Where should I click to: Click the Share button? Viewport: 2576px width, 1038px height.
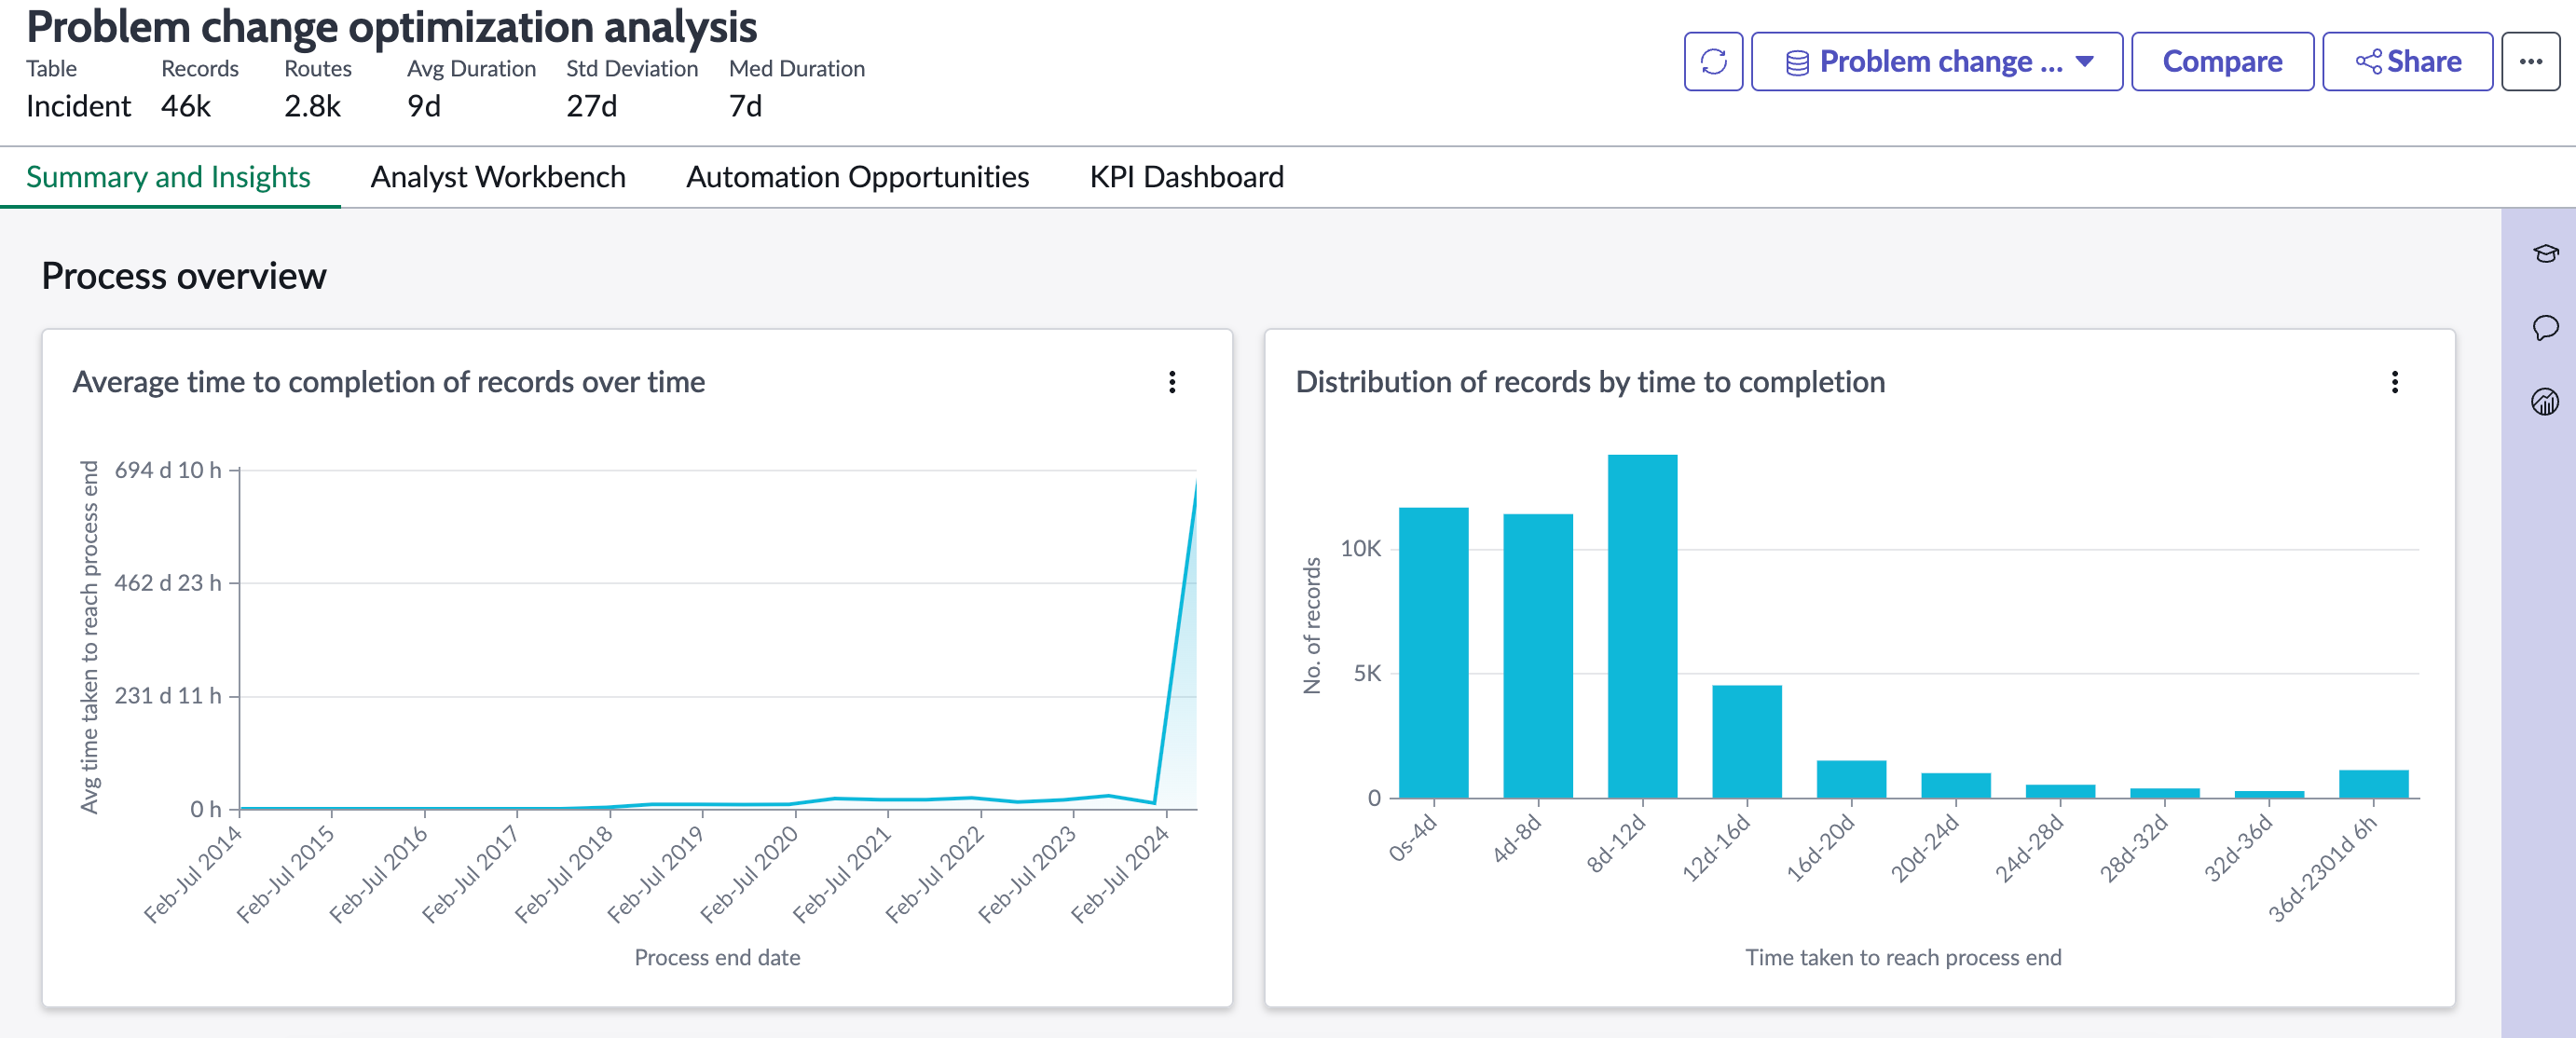point(2407,62)
